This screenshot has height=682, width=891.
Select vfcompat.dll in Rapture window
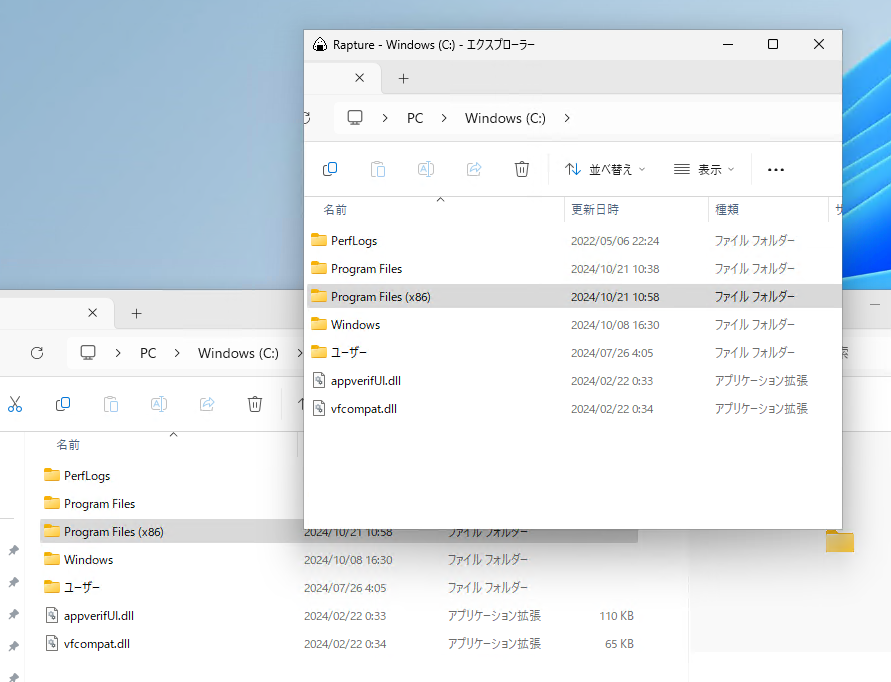tap(574, 409)
